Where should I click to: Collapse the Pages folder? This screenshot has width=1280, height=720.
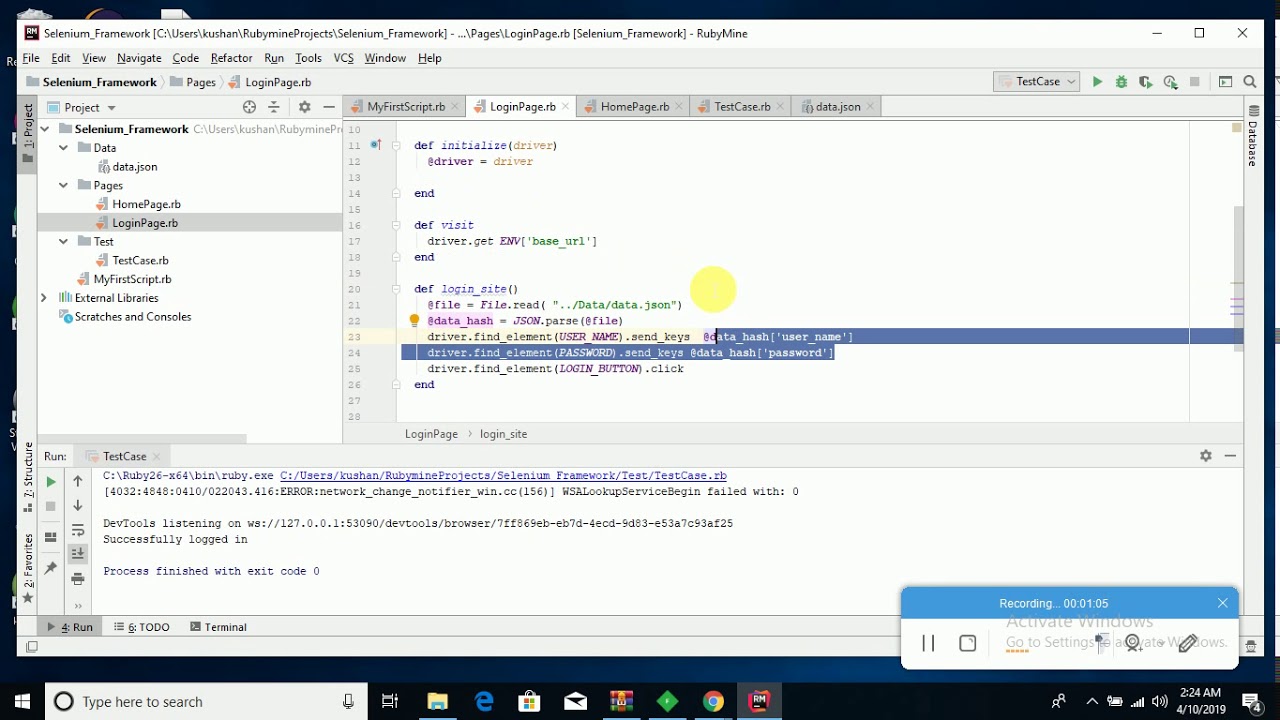point(64,185)
